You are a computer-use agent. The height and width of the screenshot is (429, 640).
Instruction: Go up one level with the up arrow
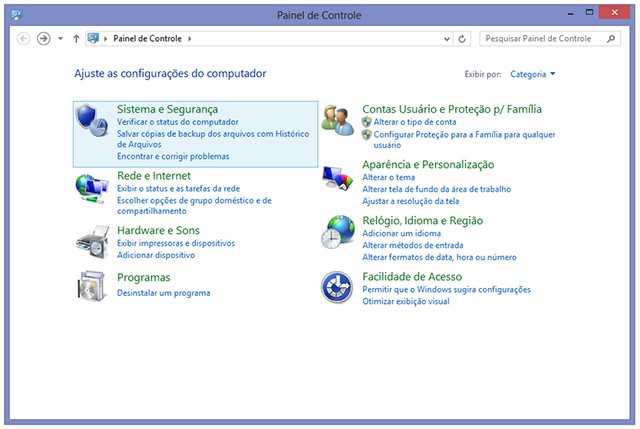pyautogui.click(x=77, y=38)
